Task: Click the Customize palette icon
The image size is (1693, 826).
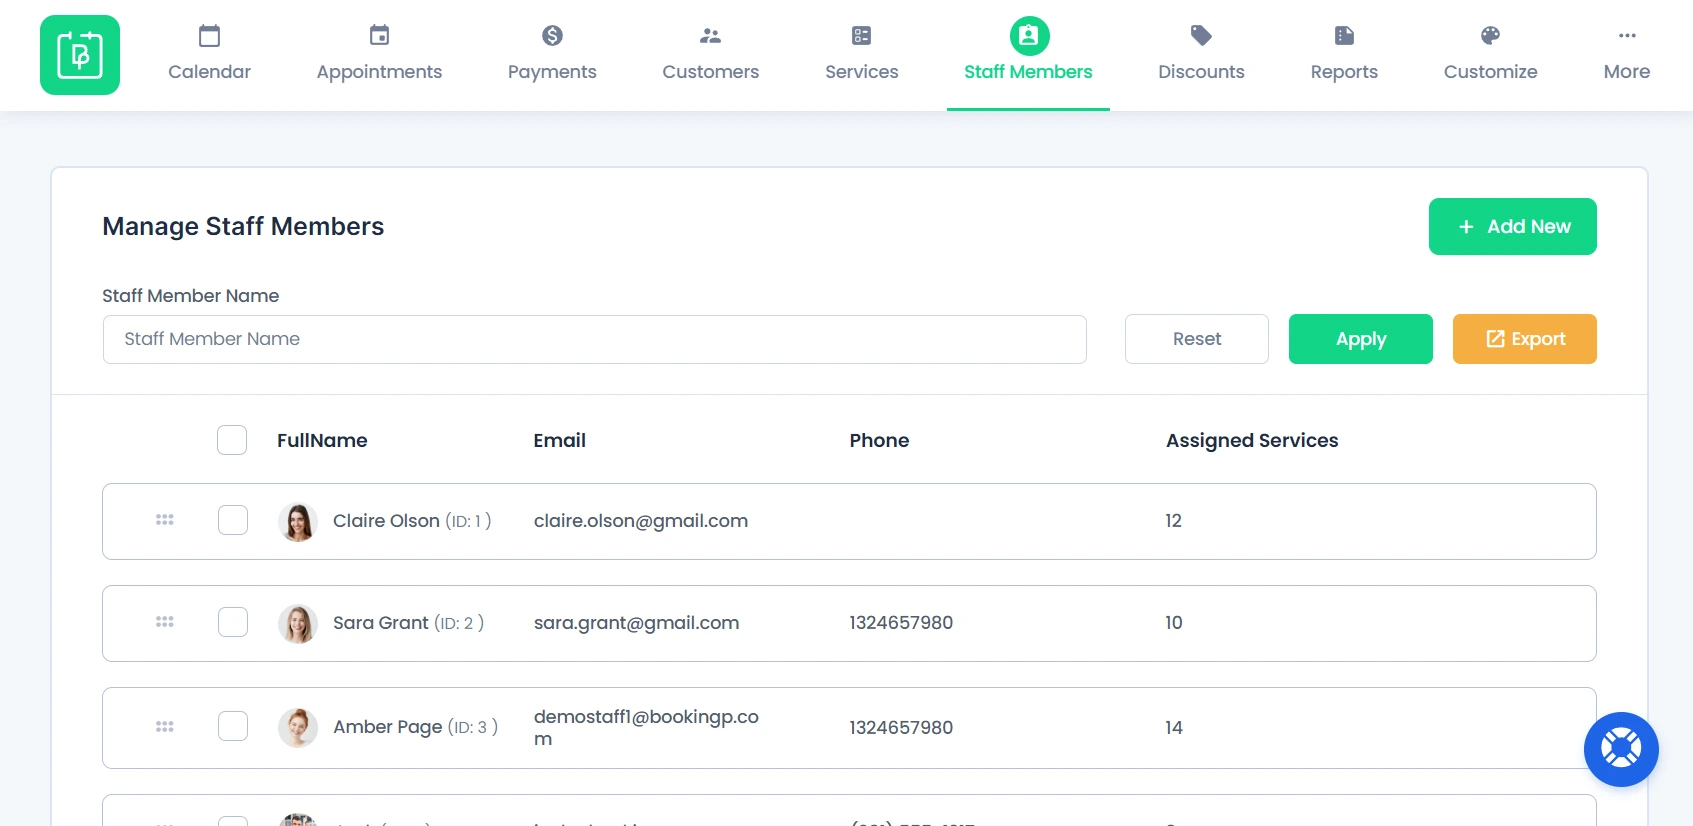Action: pos(1490,36)
